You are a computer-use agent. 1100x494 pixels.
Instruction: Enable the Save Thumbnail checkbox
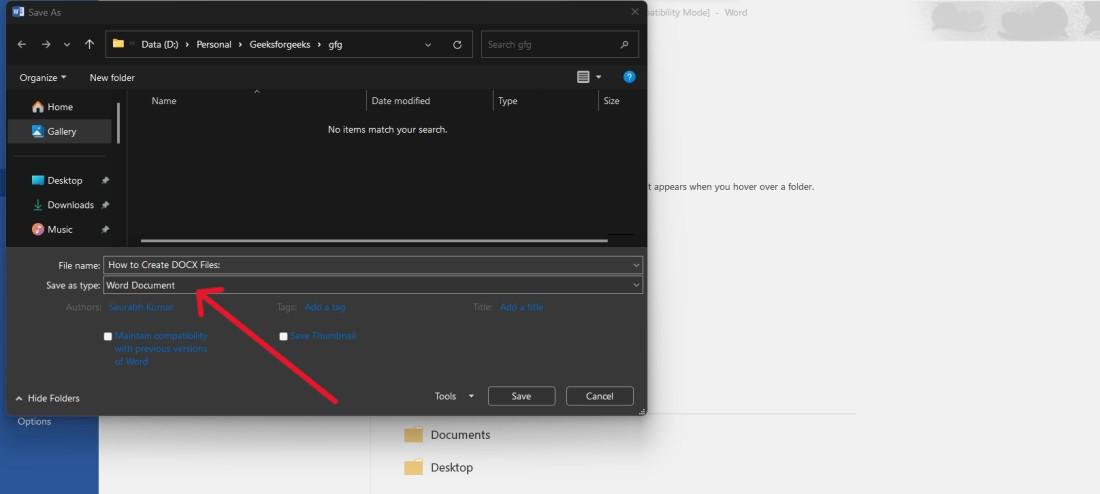[283, 337]
